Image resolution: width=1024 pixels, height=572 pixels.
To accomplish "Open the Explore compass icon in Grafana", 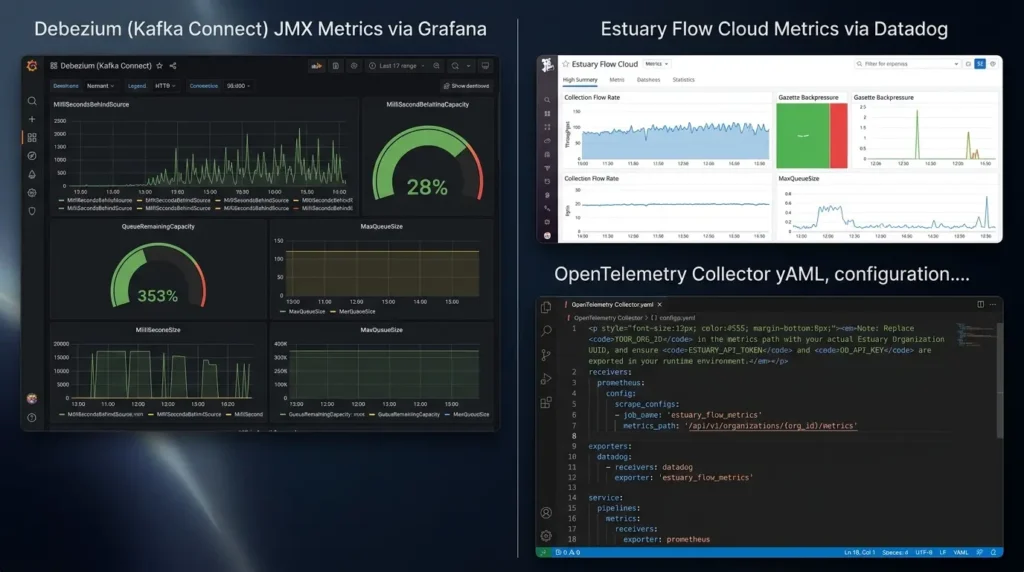I will pos(32,156).
